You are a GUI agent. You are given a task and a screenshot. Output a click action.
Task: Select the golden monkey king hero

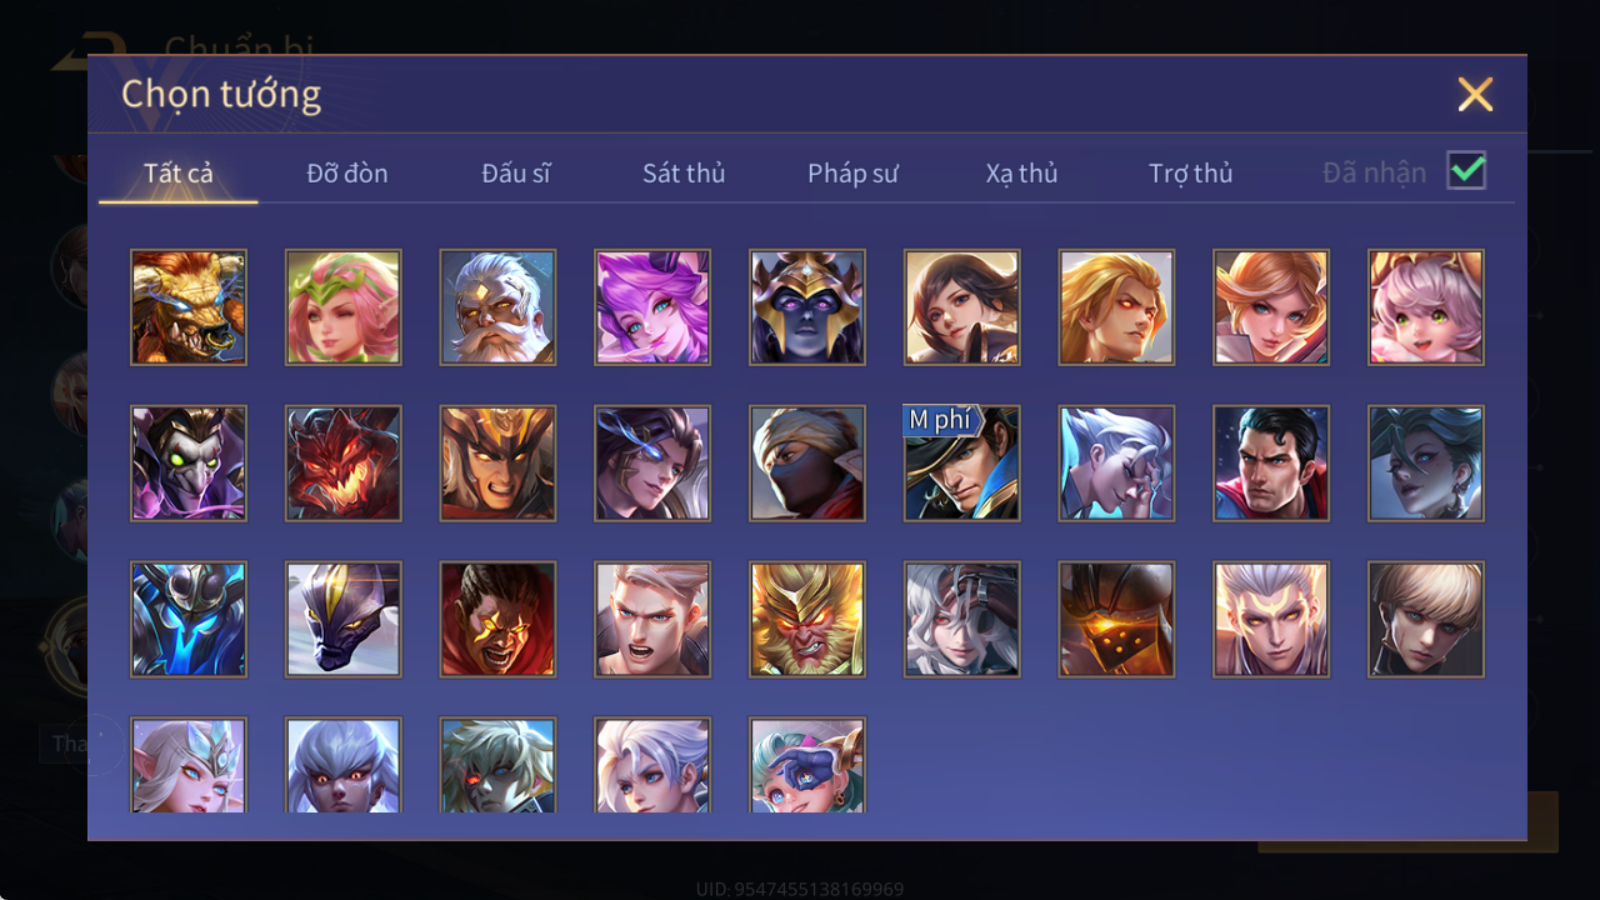[x=807, y=619]
